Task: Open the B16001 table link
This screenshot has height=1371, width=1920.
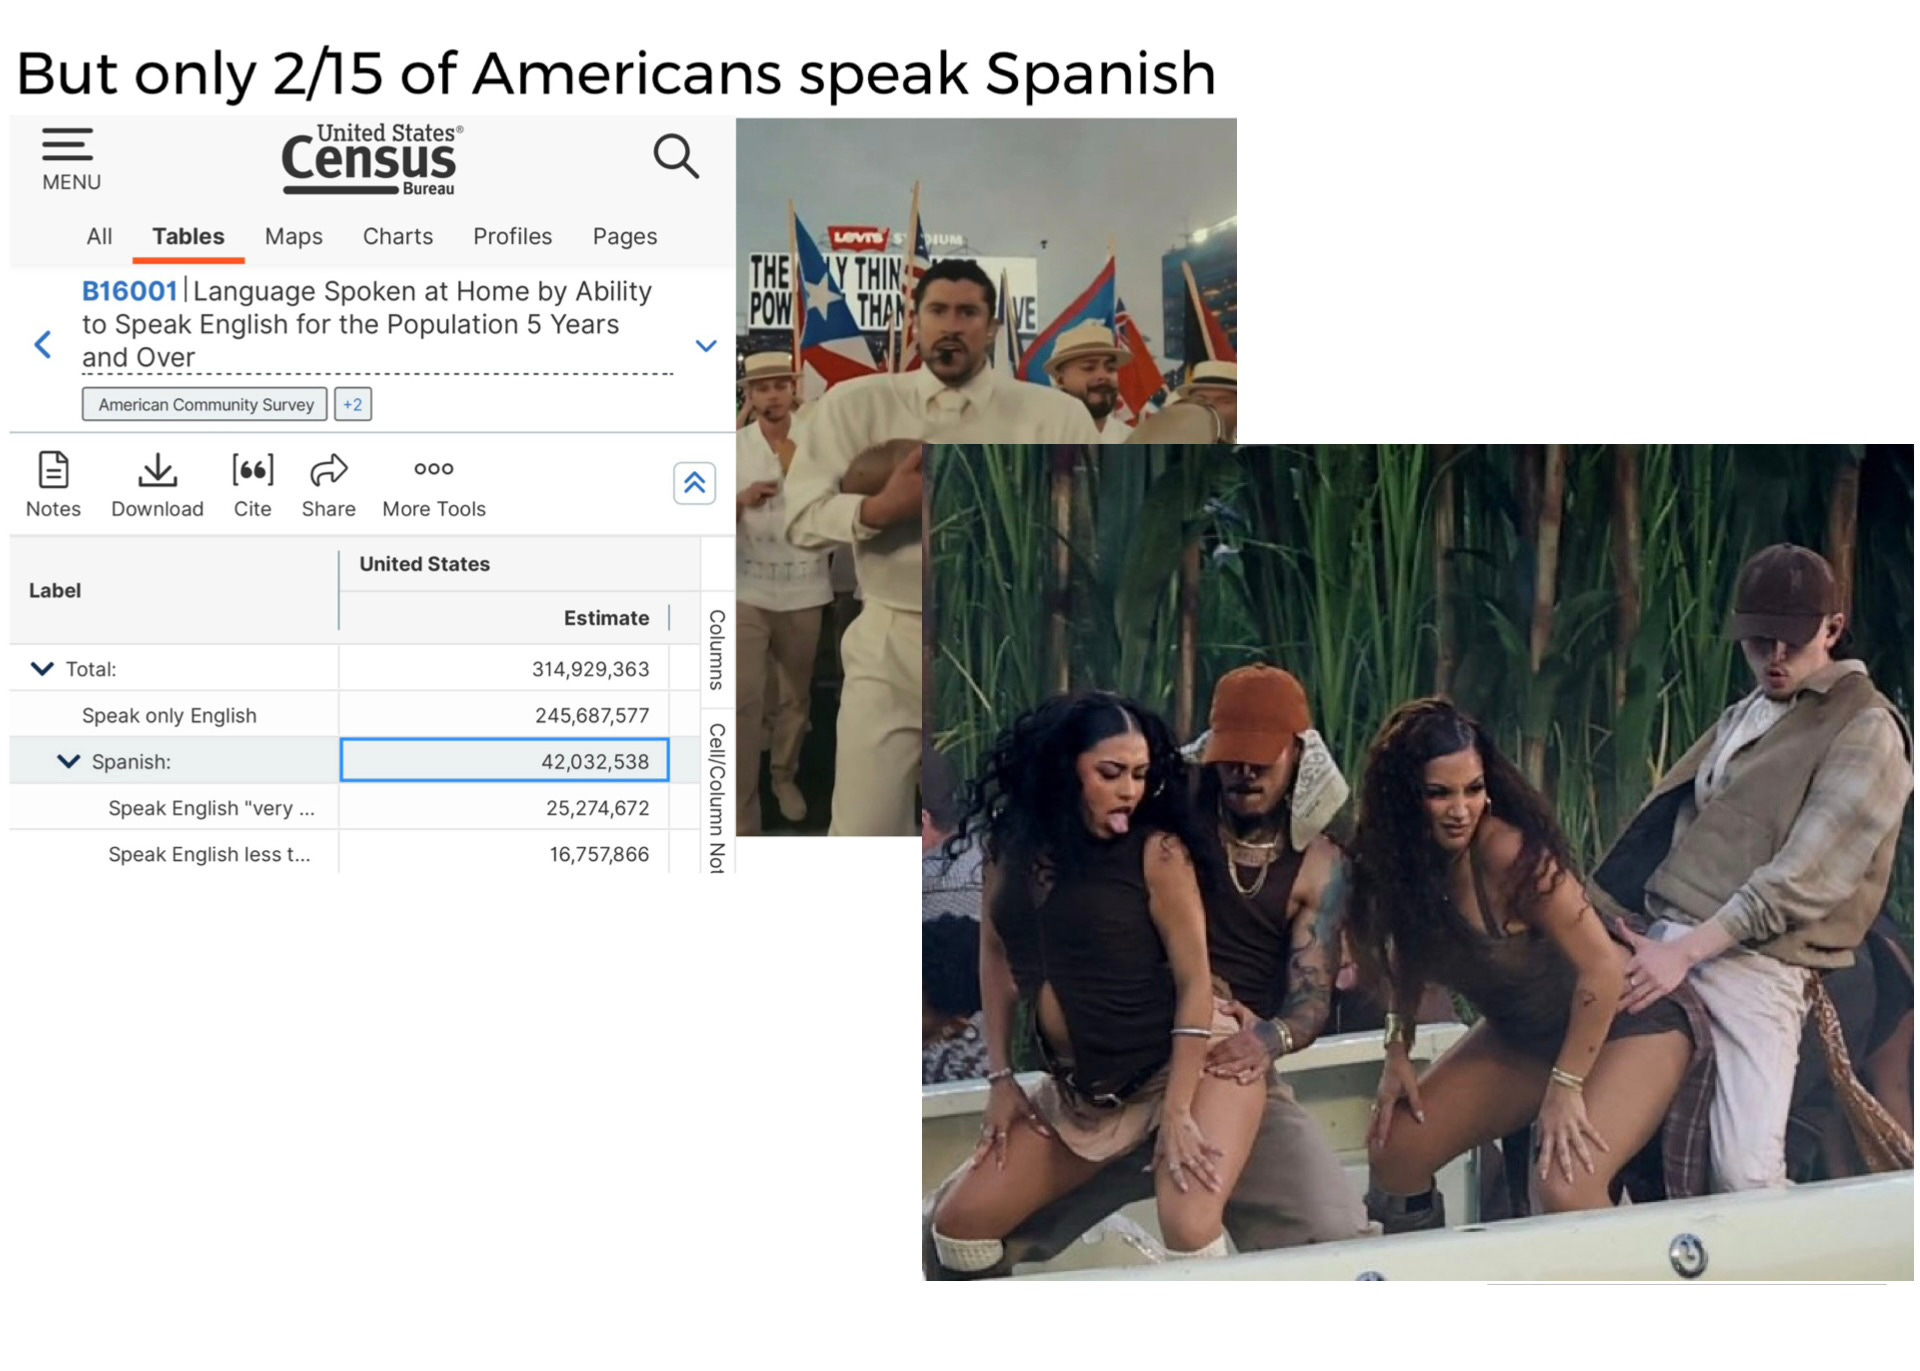Action: [129, 291]
